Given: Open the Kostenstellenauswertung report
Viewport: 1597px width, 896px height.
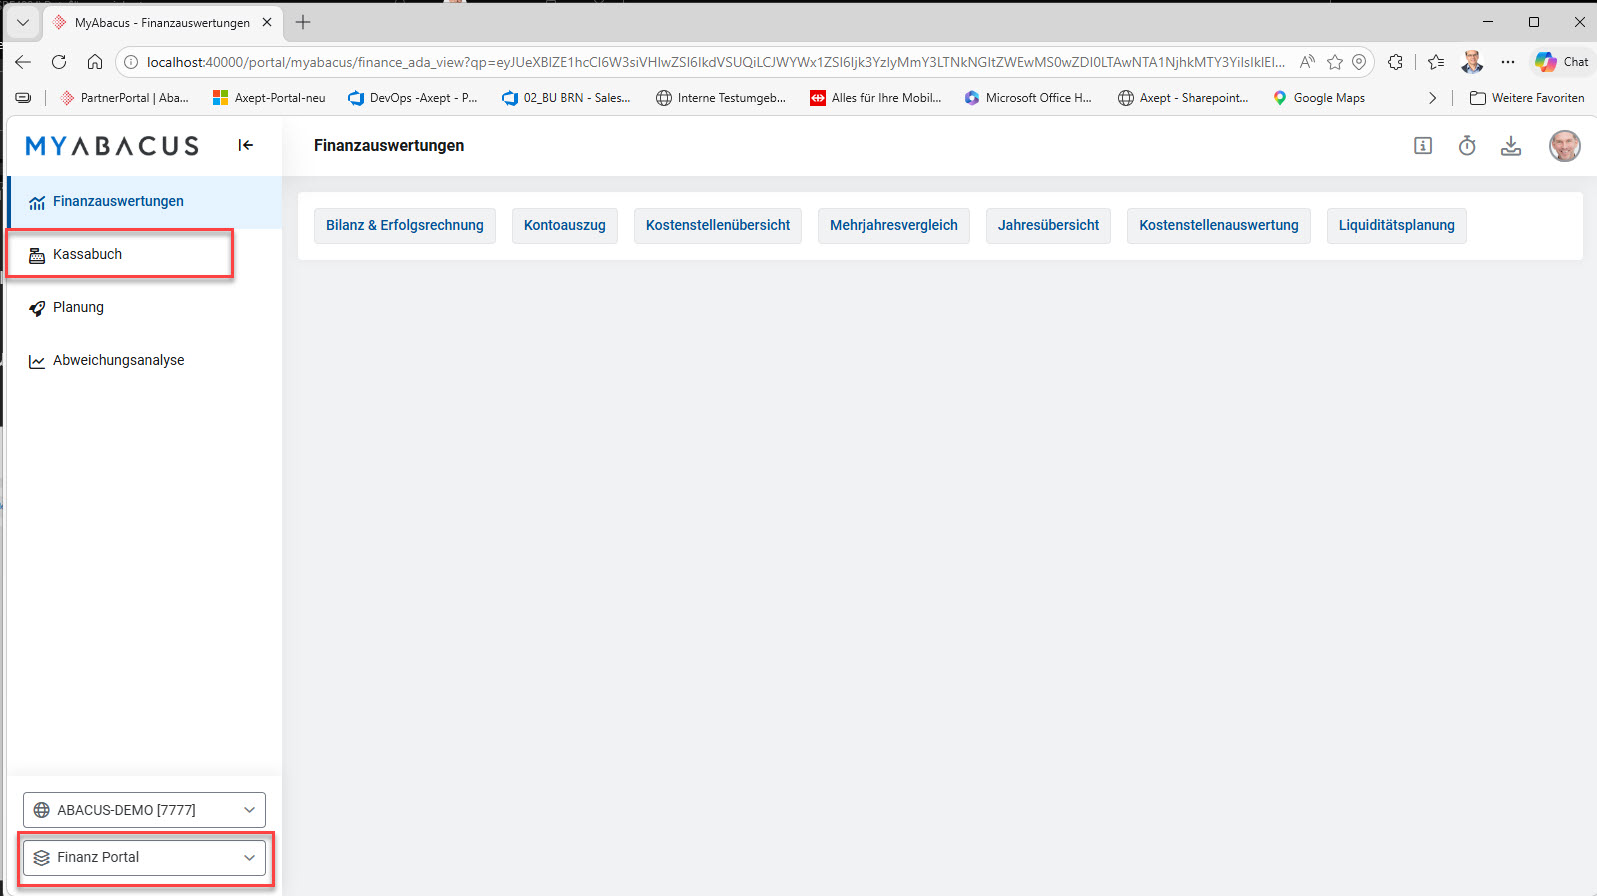Looking at the screenshot, I should (x=1219, y=226).
